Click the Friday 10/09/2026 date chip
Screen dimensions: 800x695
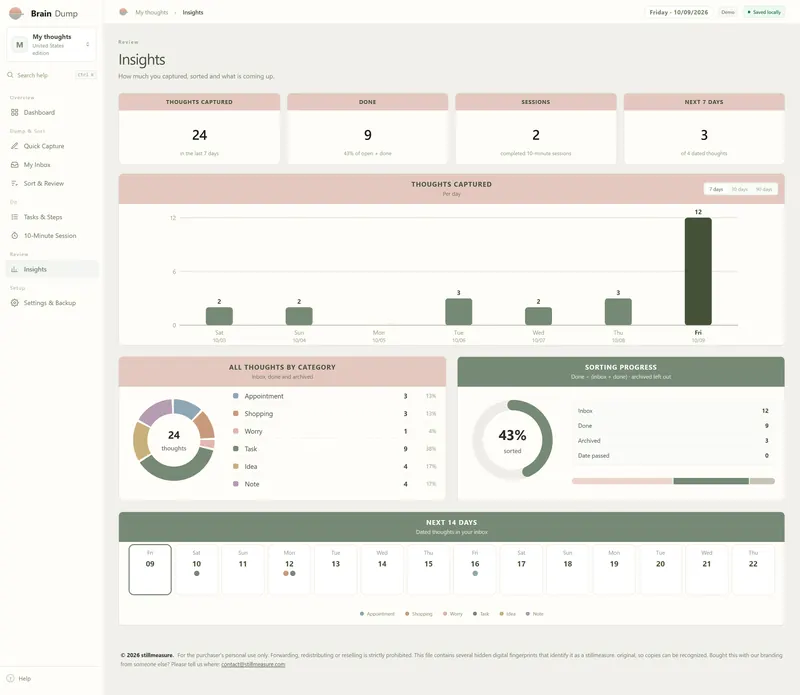click(679, 12)
